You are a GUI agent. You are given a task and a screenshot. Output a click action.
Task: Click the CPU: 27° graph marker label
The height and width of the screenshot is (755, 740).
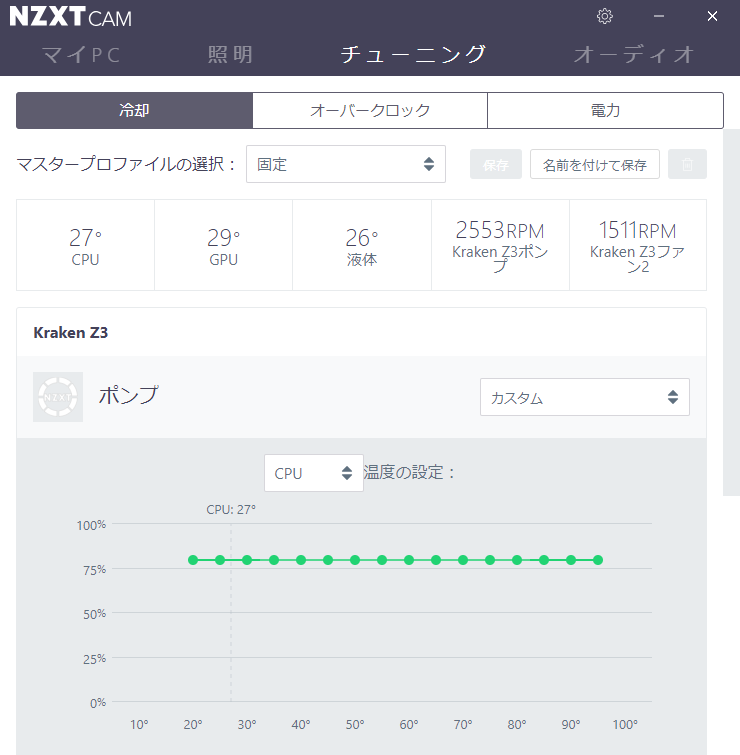click(231, 509)
